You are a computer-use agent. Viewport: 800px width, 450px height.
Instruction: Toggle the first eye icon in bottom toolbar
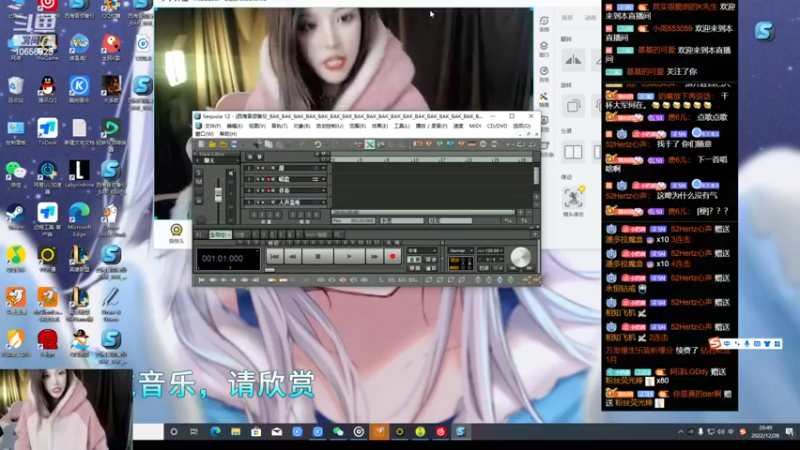pos(321,280)
